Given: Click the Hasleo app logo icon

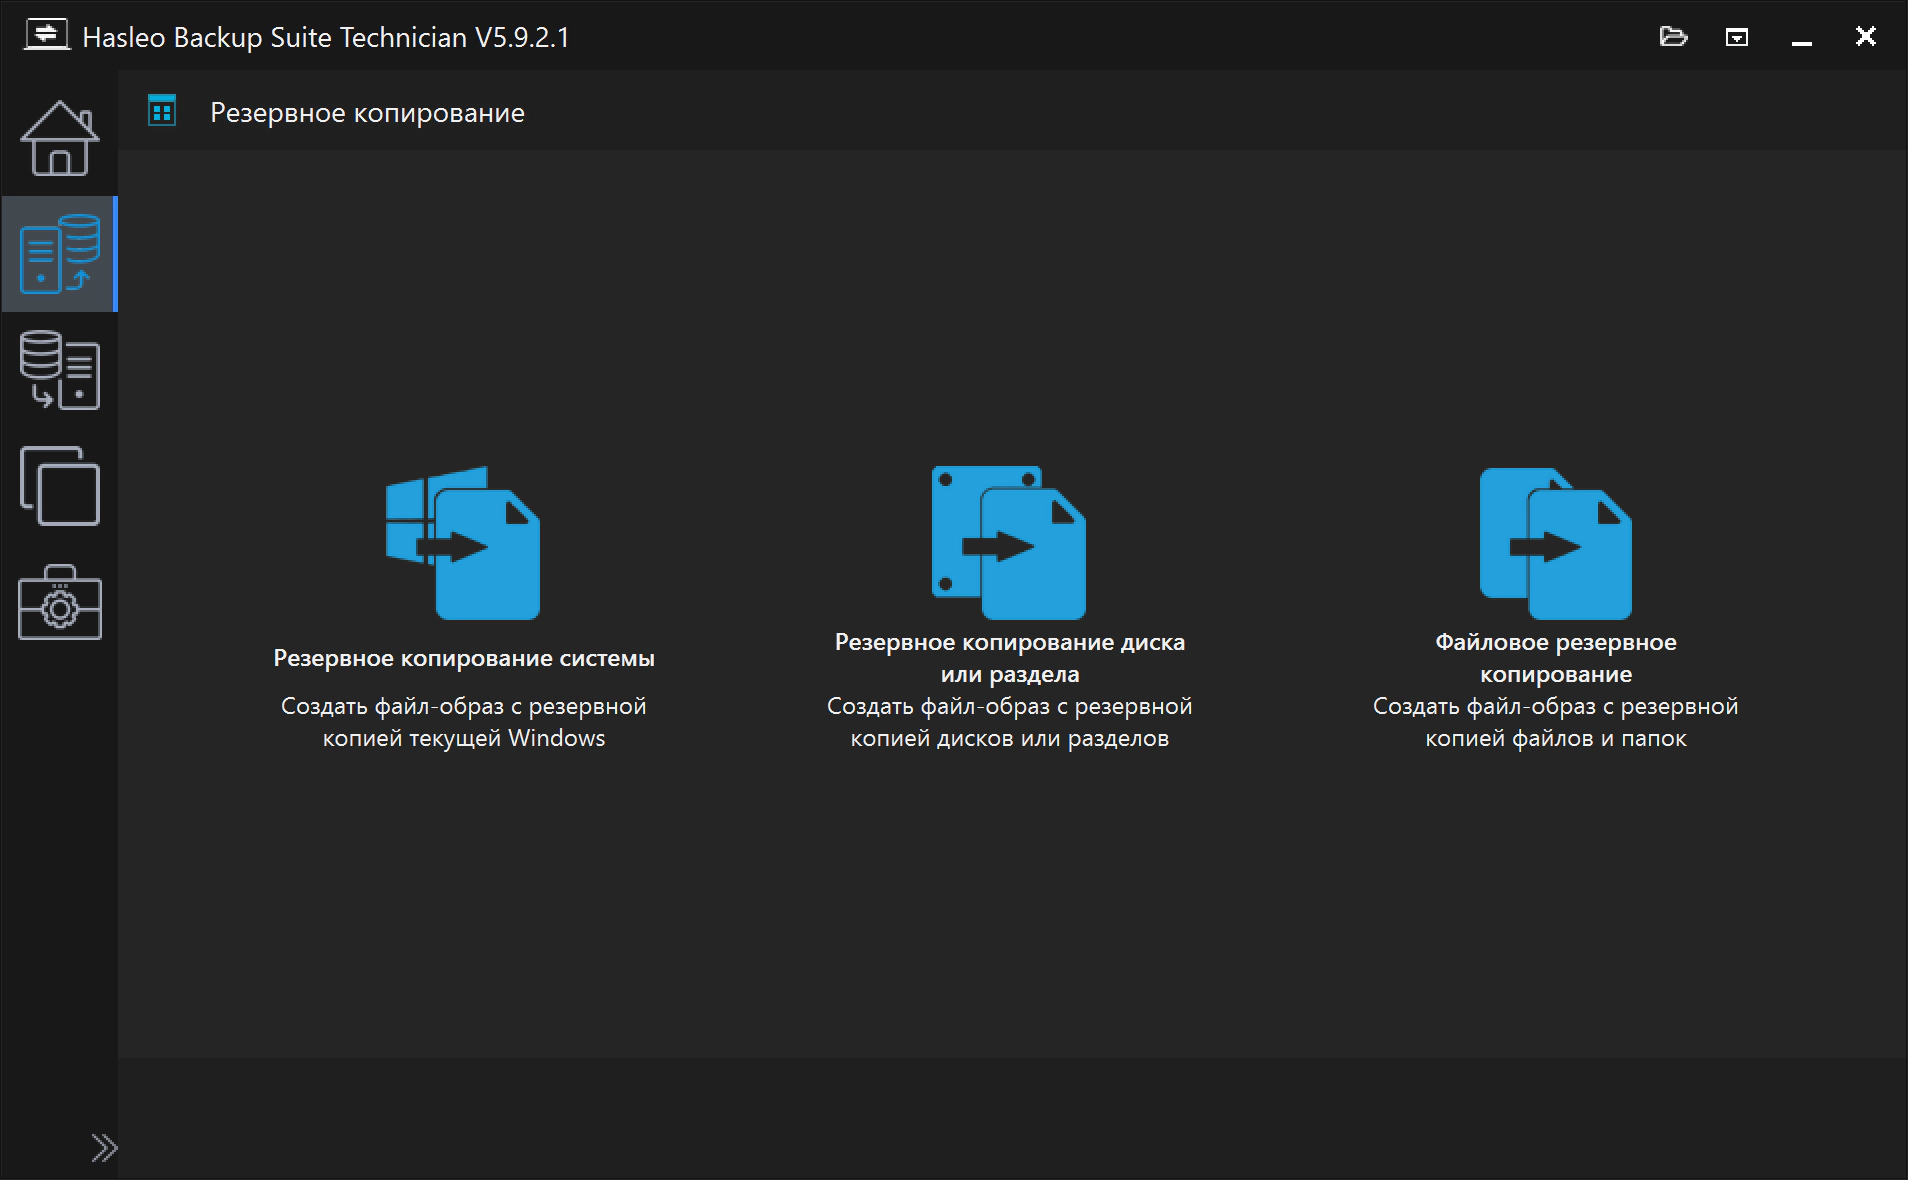Looking at the screenshot, I should tap(46, 35).
